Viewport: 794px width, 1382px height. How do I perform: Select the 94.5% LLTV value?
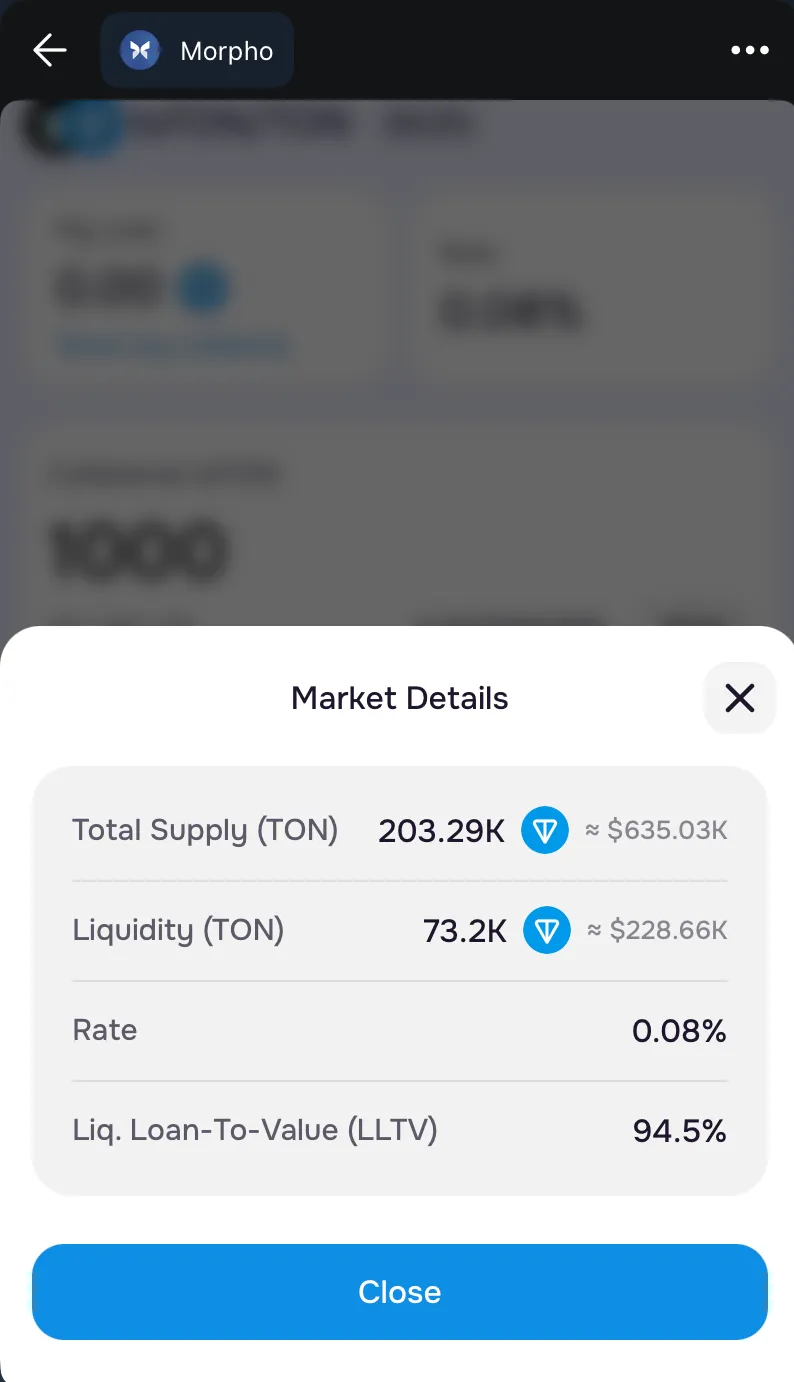(679, 1131)
